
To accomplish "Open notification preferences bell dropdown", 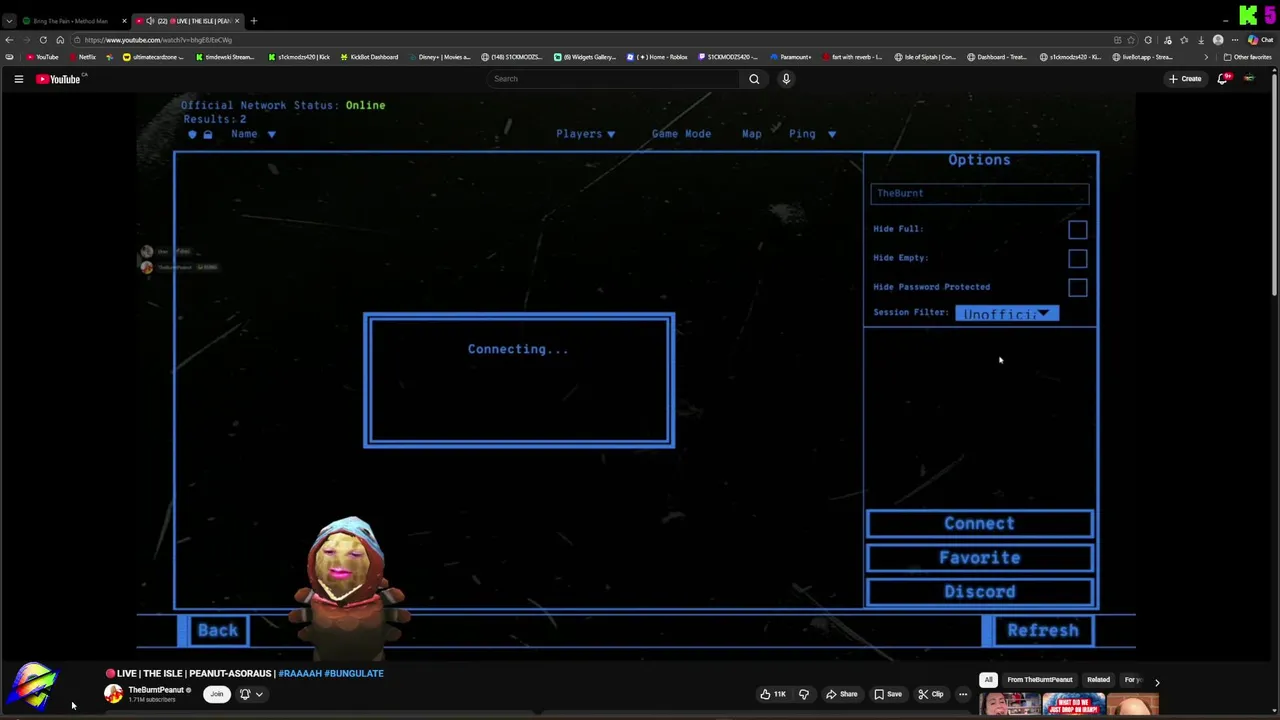I will 250,694.
